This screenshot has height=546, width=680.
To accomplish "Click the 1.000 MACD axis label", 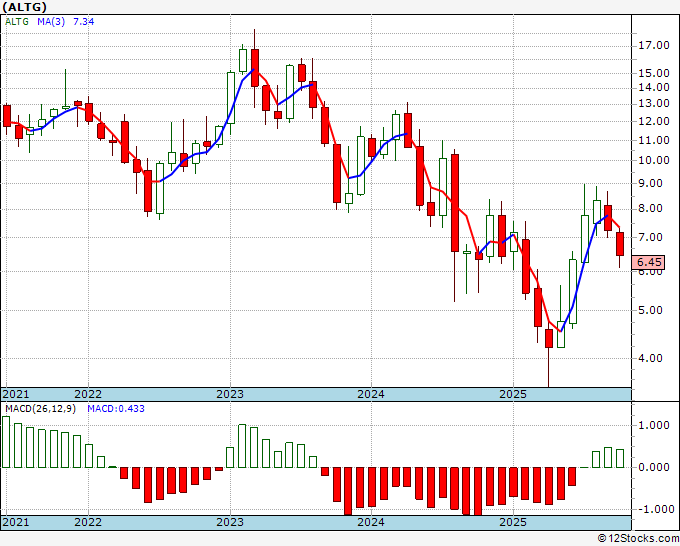I will [654, 425].
